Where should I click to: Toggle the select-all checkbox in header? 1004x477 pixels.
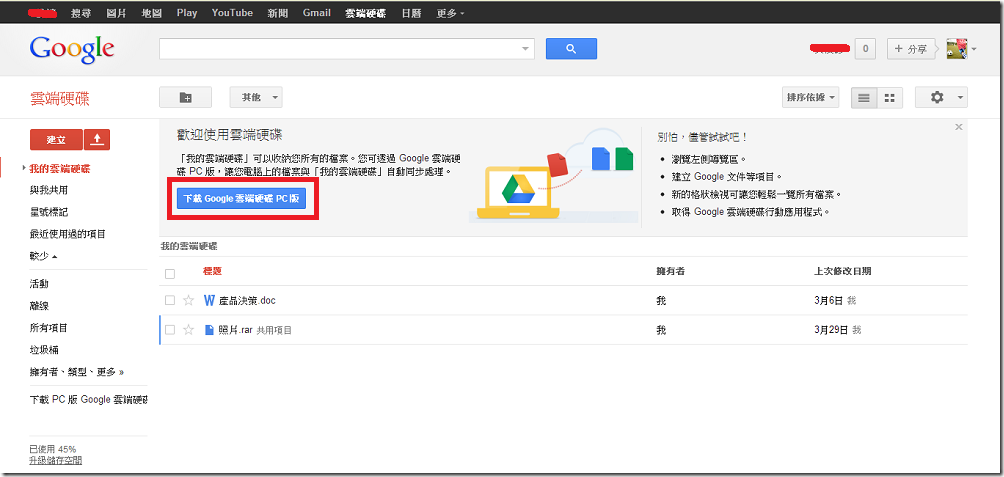(170, 273)
